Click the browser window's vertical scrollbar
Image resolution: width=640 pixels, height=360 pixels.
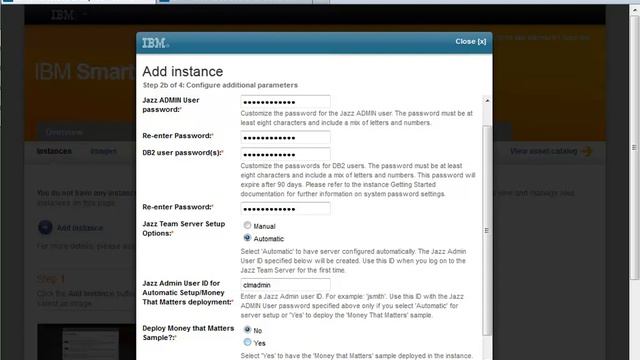(x=635, y=147)
